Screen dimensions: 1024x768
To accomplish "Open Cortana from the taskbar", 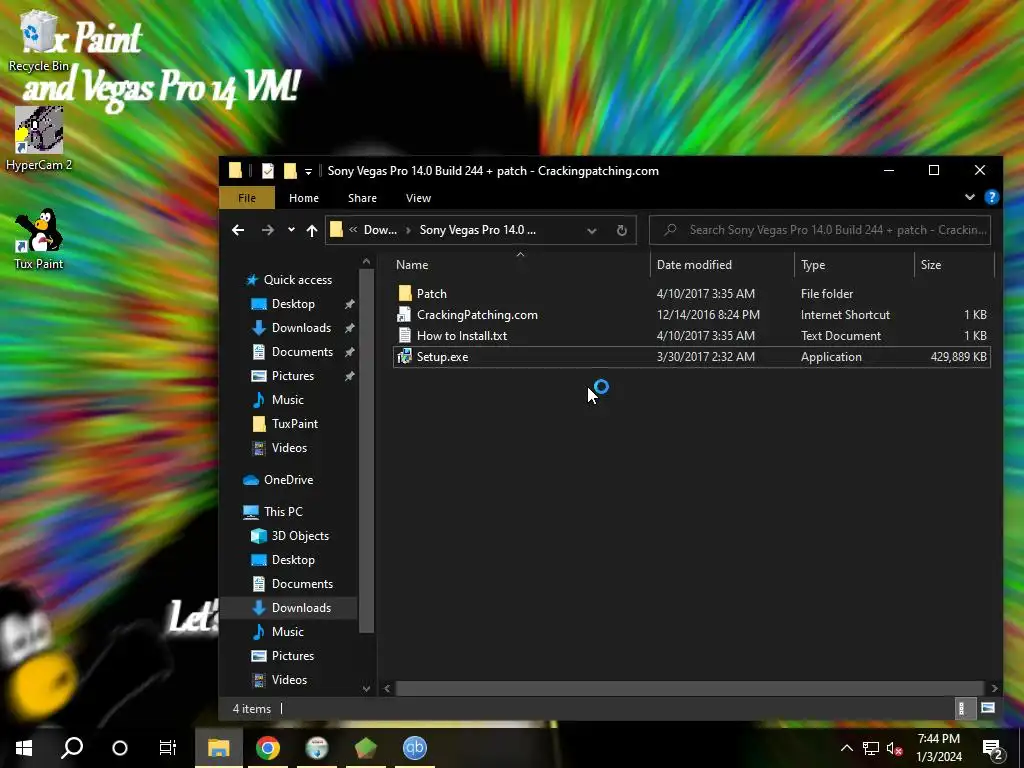I will 120,748.
